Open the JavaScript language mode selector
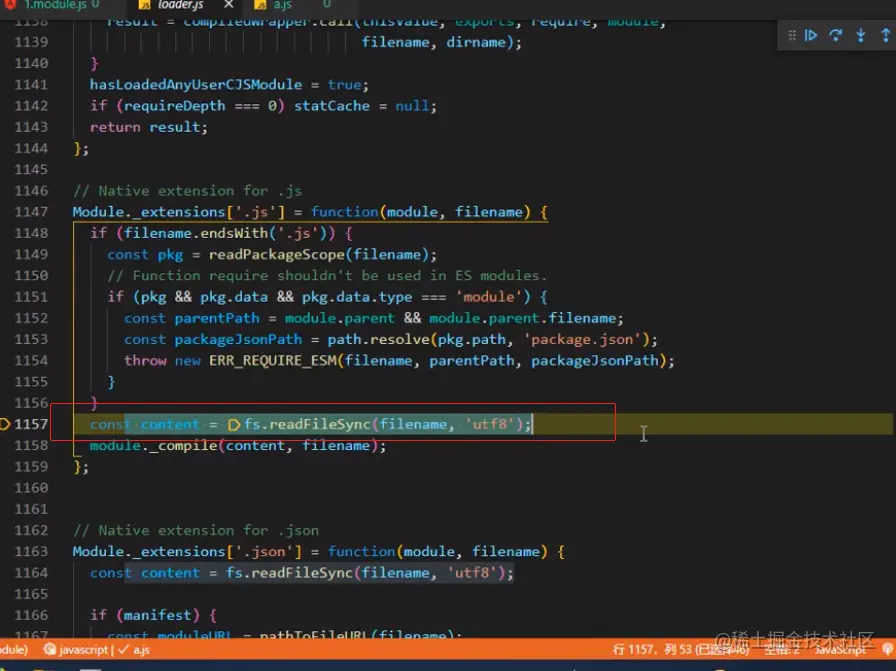Screen dimensions: 896x671 [840, 649]
